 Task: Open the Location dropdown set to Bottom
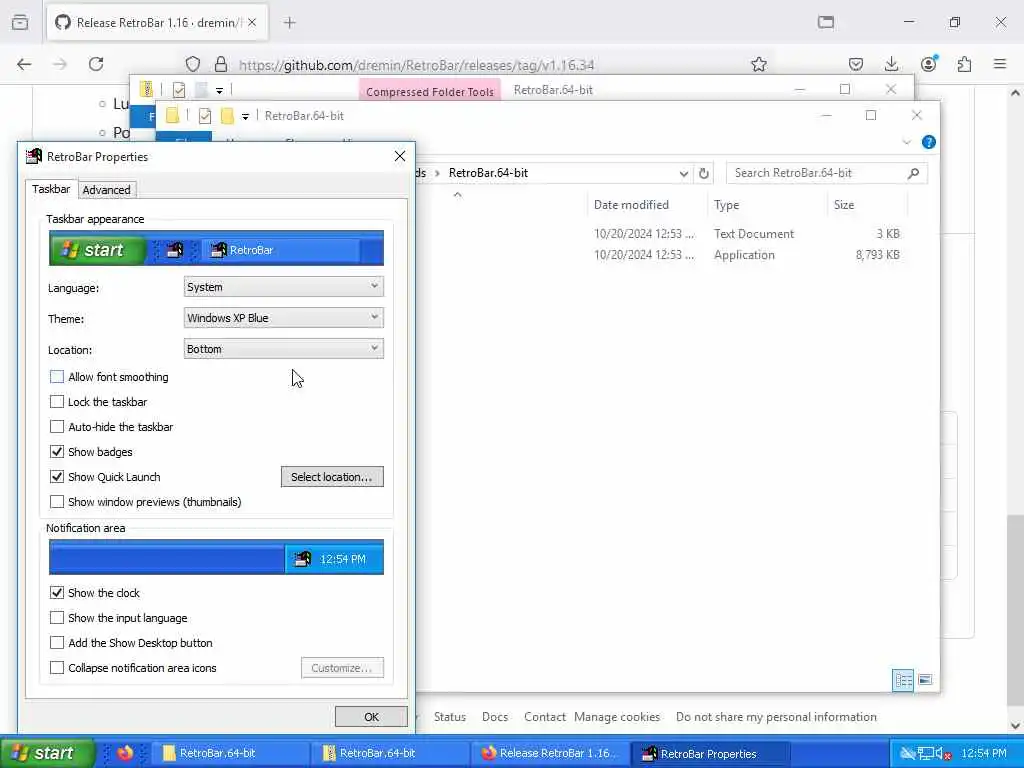[x=283, y=349]
